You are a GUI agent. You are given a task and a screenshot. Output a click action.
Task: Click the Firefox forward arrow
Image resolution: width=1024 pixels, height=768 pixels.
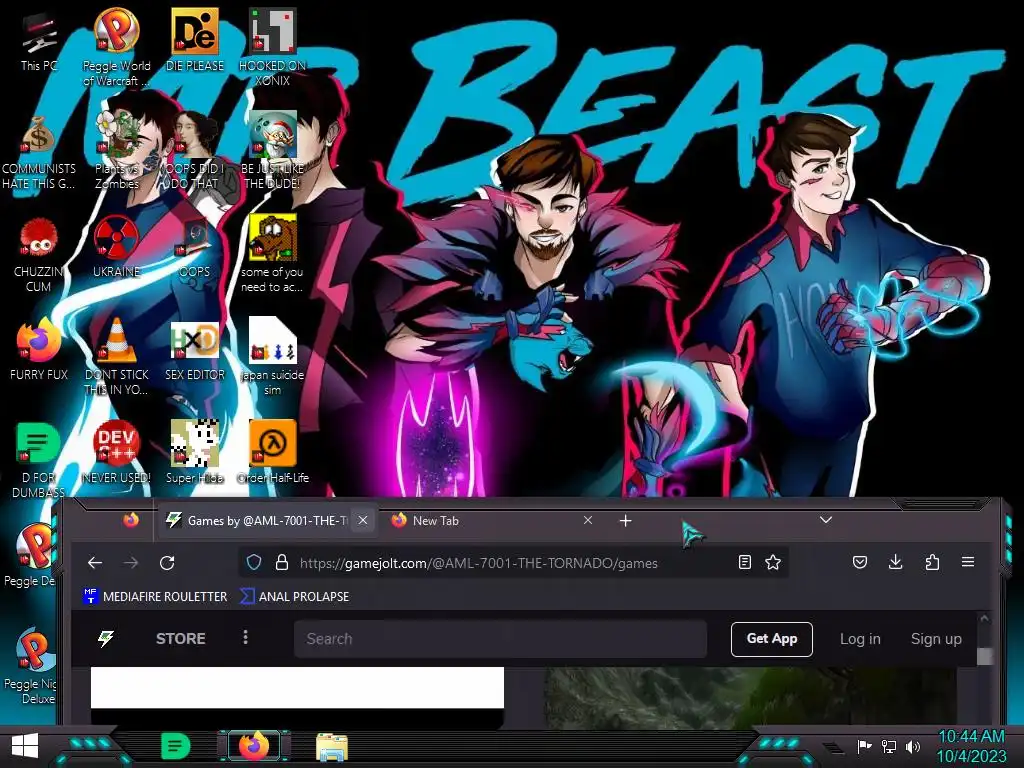point(131,562)
